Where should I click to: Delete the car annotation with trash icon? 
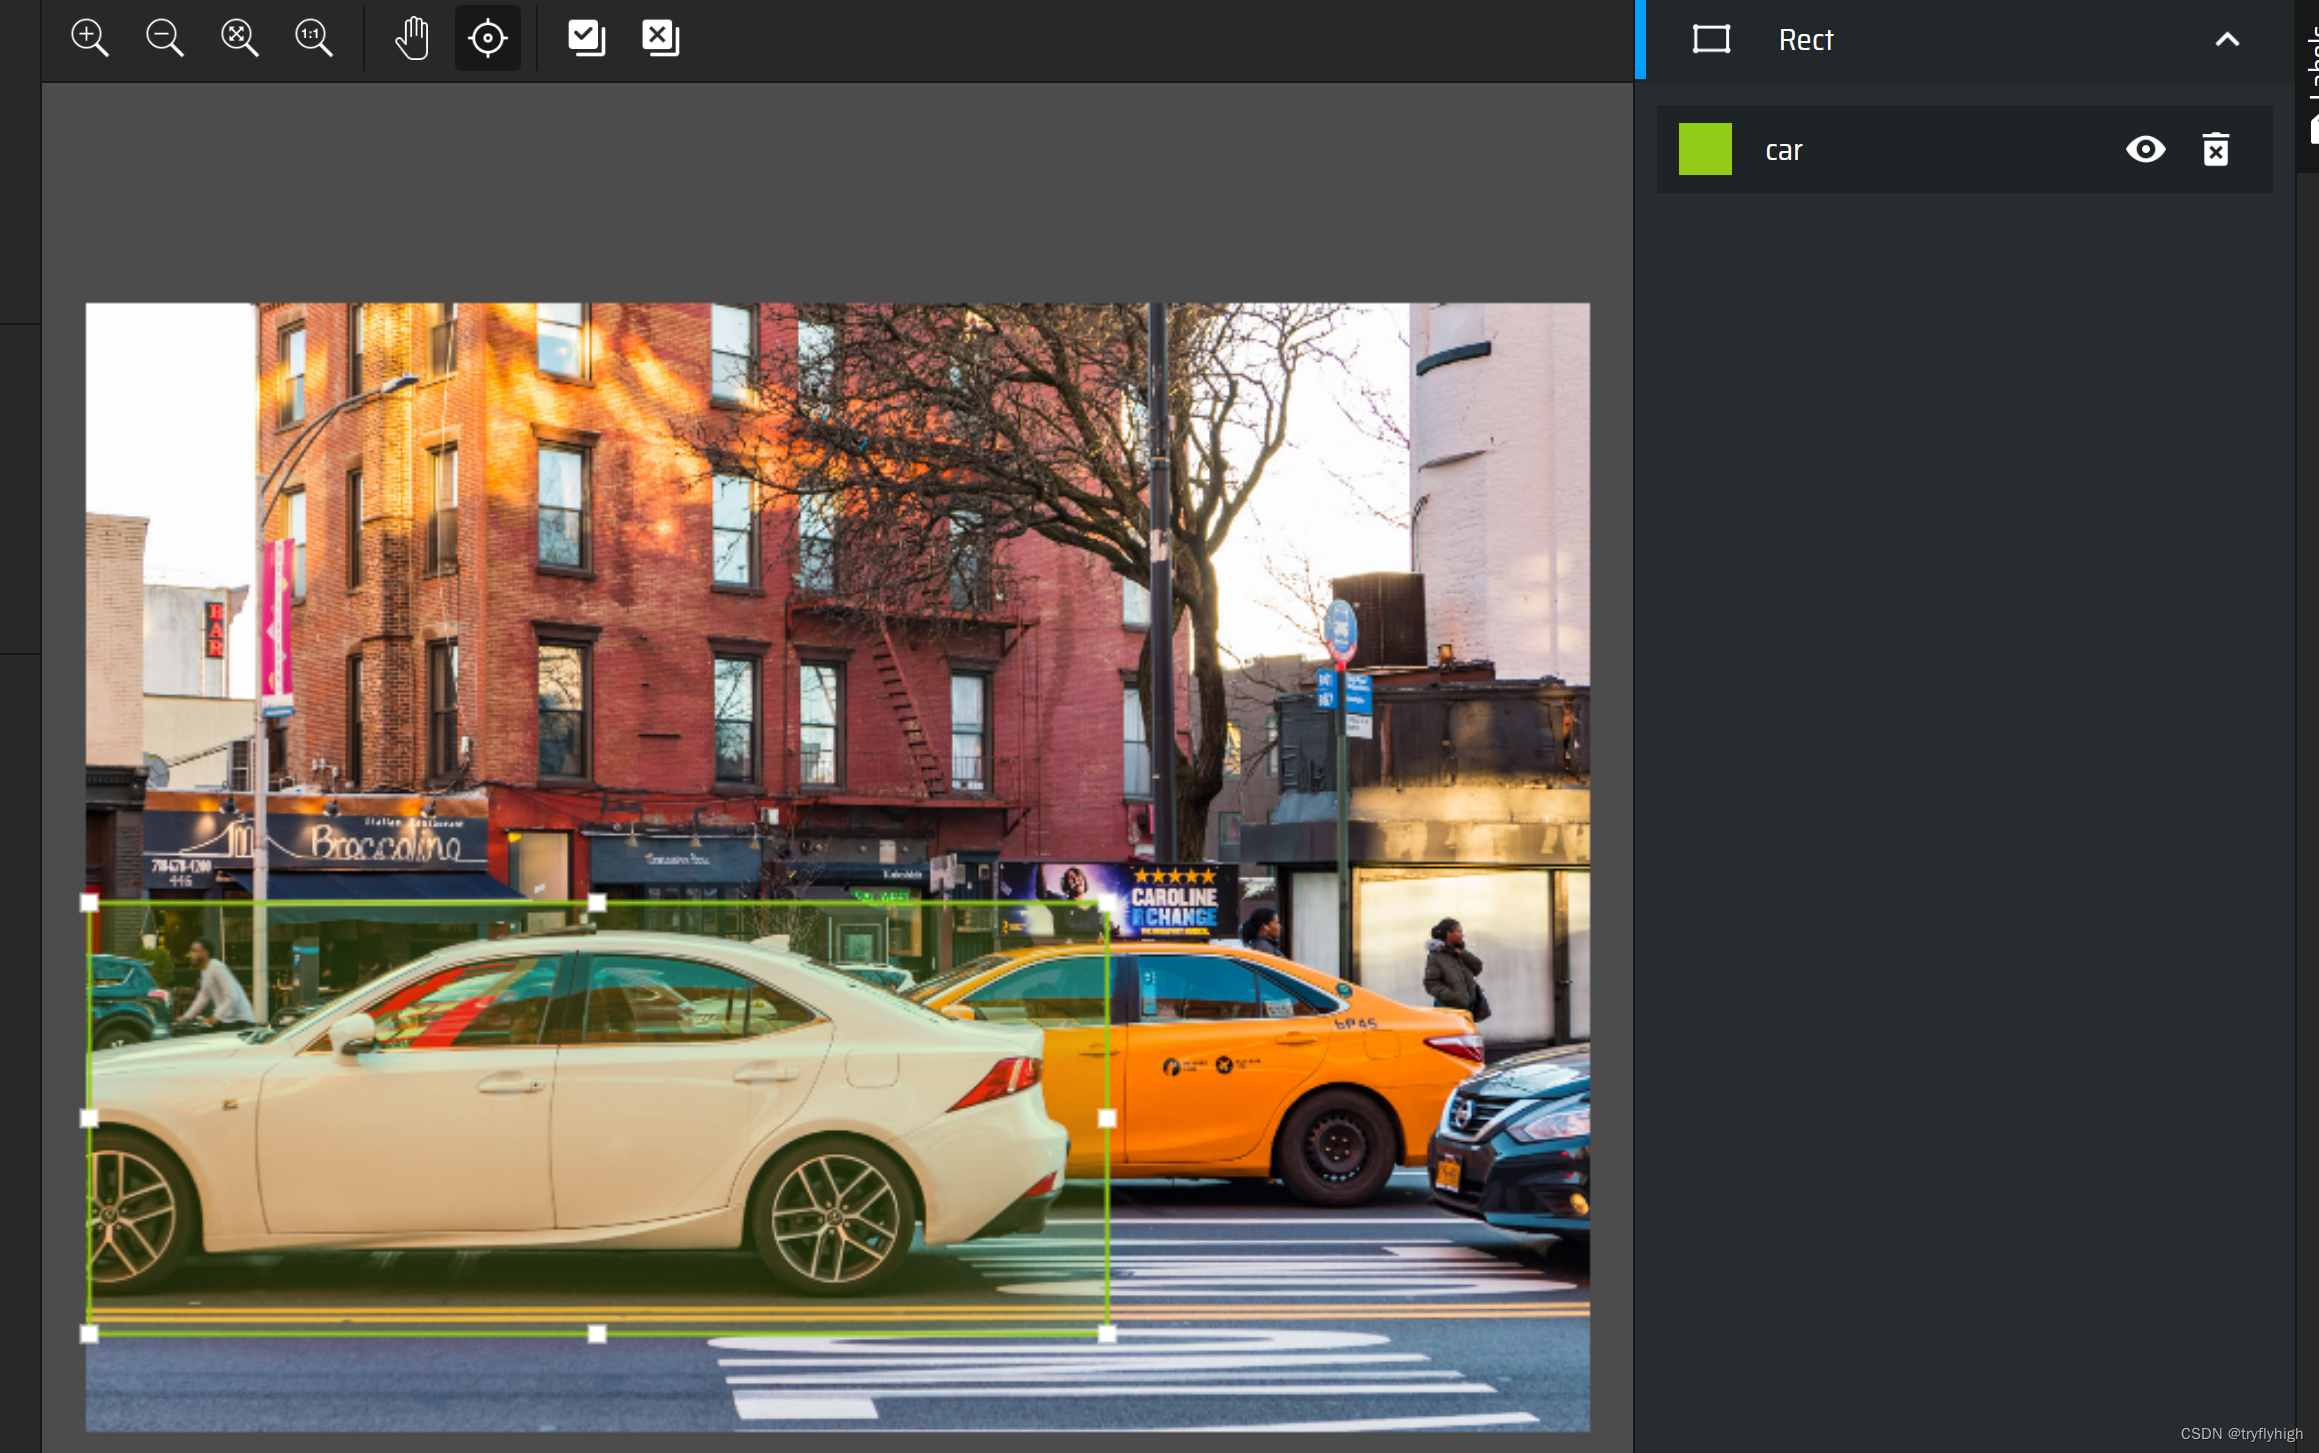(x=2216, y=150)
